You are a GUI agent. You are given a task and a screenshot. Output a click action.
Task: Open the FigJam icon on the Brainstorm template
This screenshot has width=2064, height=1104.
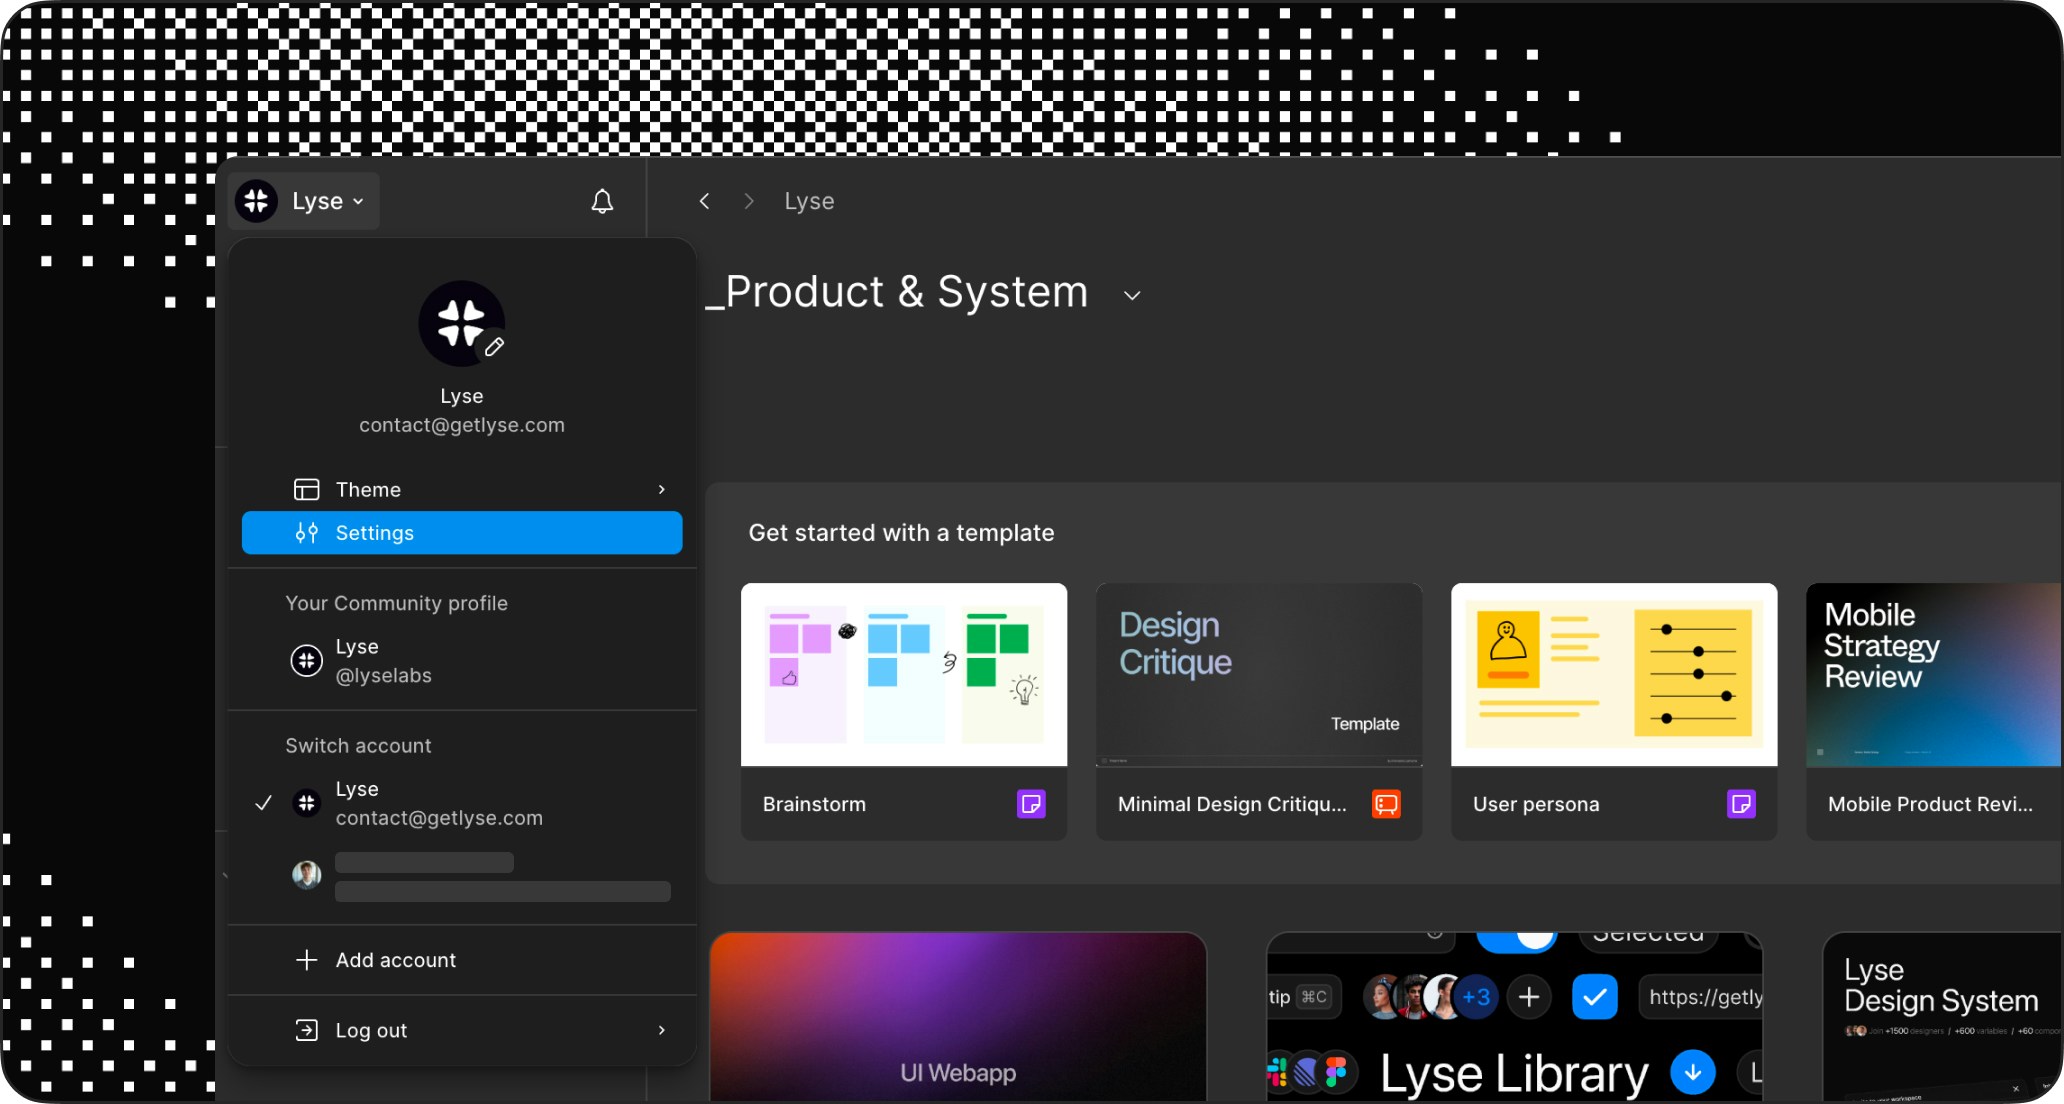(1030, 803)
